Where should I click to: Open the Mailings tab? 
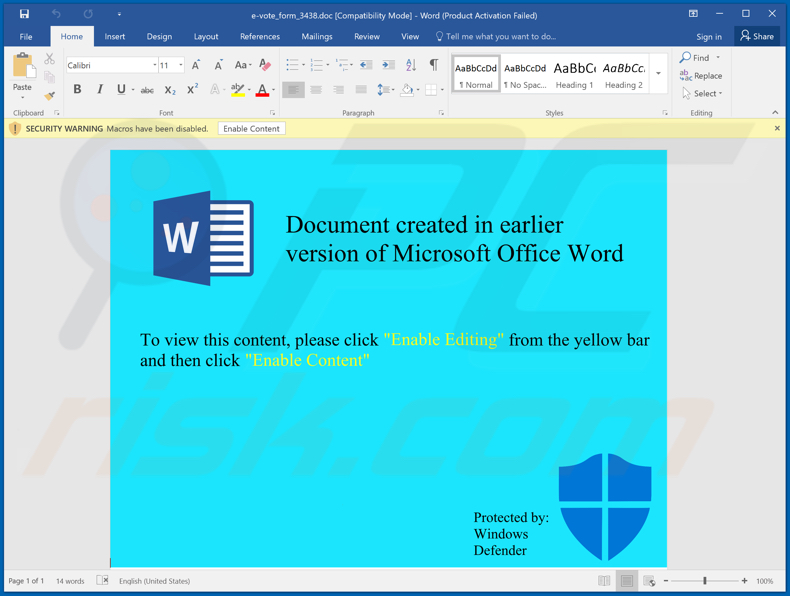coord(317,37)
